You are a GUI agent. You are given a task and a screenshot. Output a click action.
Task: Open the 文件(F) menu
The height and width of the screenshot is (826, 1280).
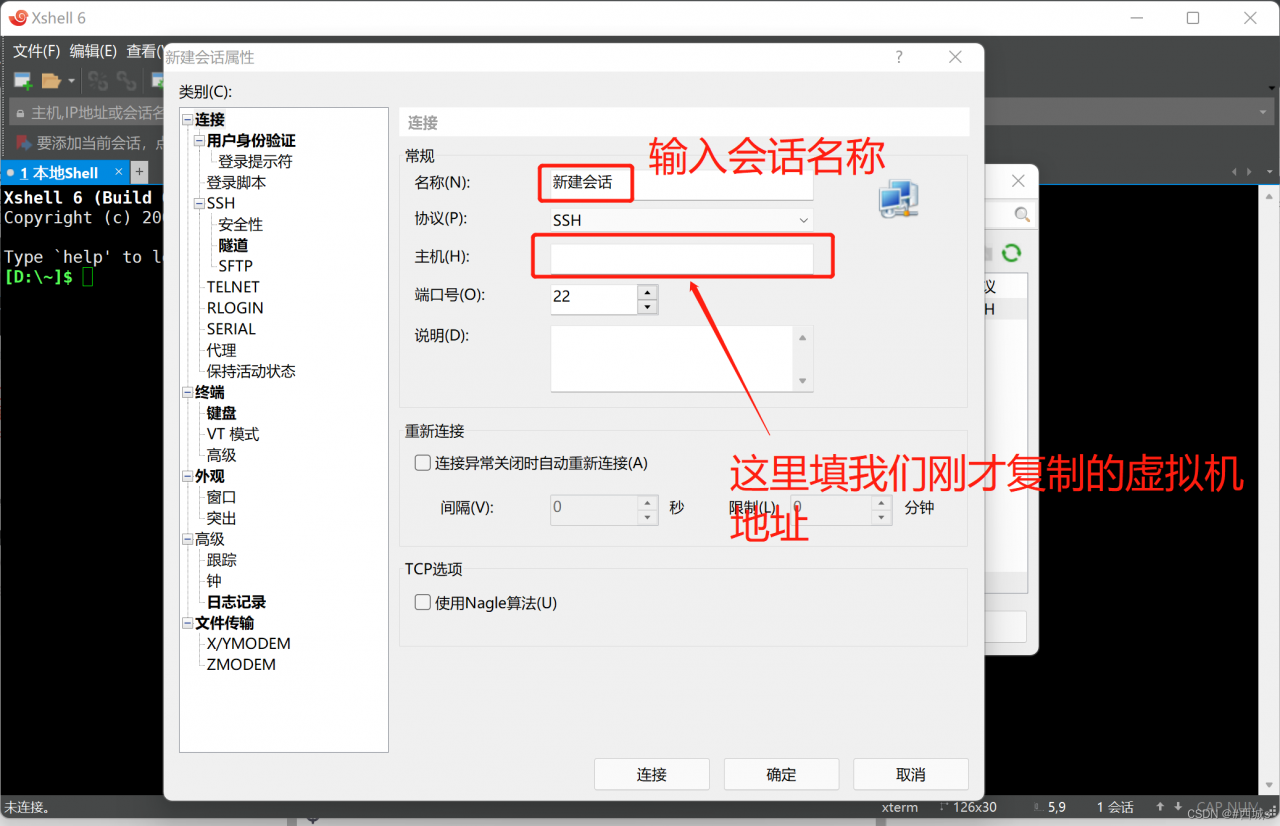pyautogui.click(x=37, y=50)
